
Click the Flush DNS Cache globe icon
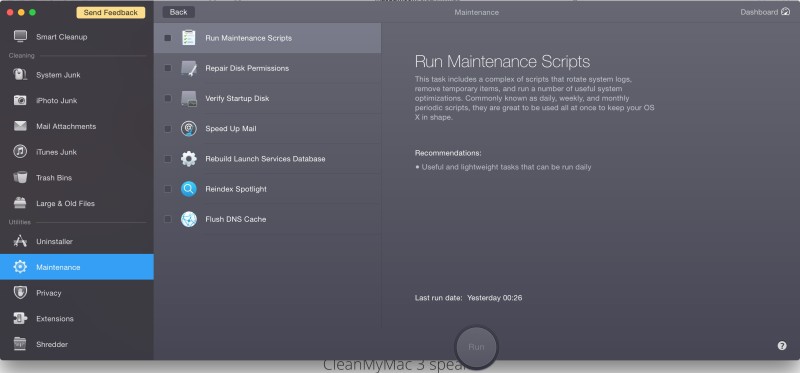pos(189,219)
